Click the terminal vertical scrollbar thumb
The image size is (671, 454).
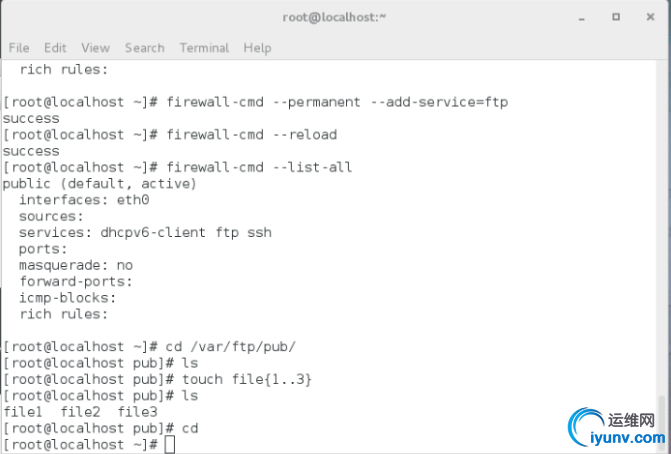coord(662,424)
